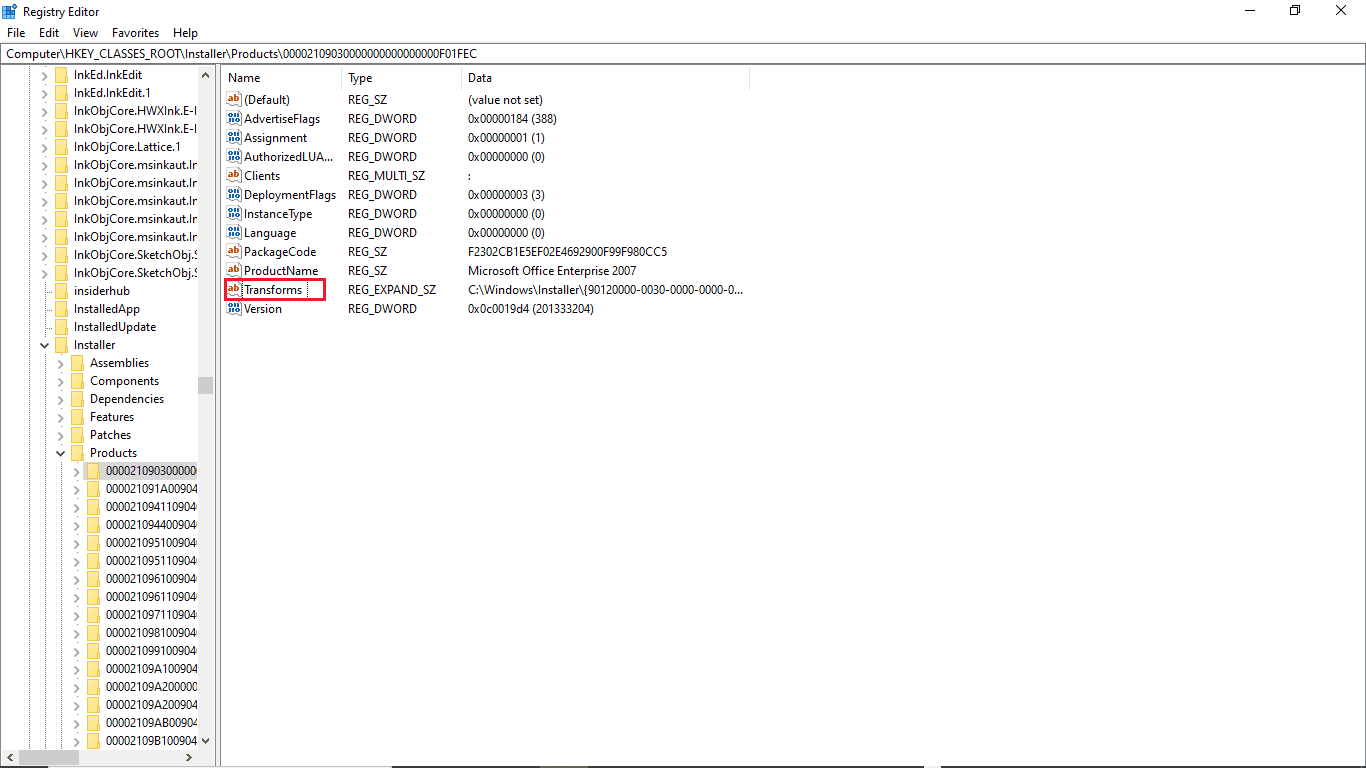This screenshot has width=1366, height=768.
Task: Click the Version DWORD value icon
Action: (x=234, y=308)
